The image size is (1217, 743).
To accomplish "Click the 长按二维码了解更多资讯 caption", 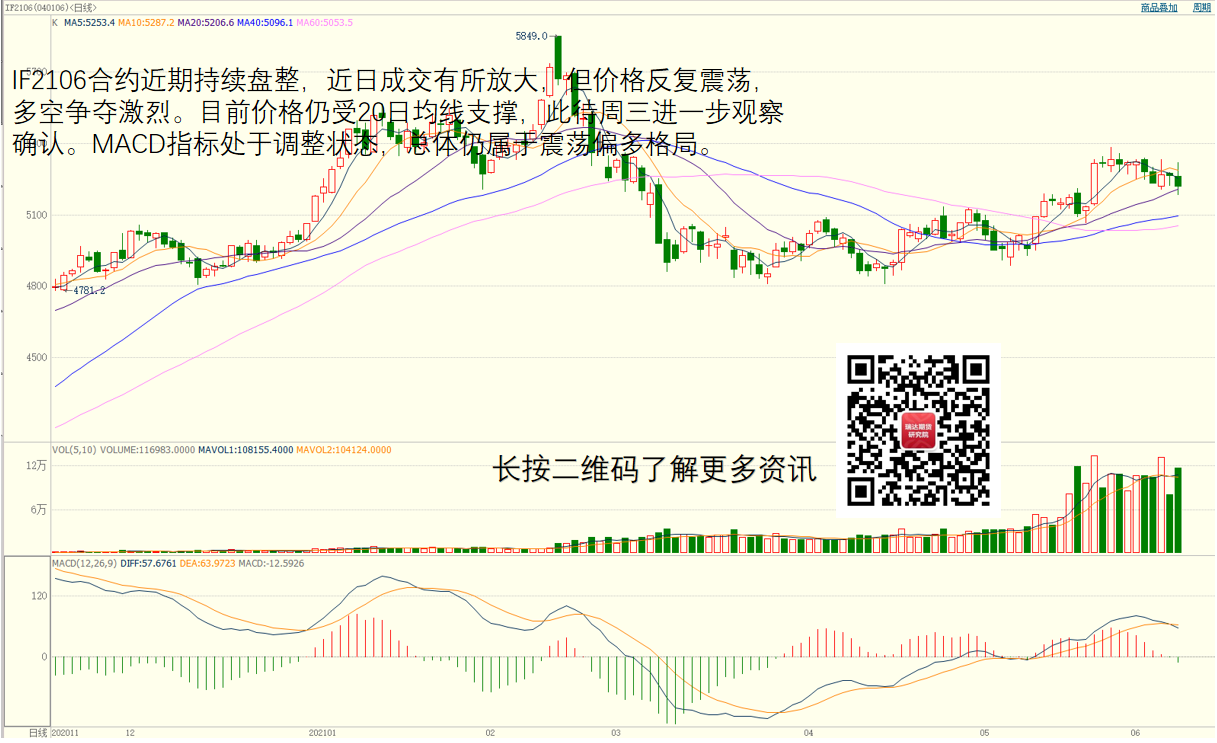I will pyautogui.click(x=655, y=470).
